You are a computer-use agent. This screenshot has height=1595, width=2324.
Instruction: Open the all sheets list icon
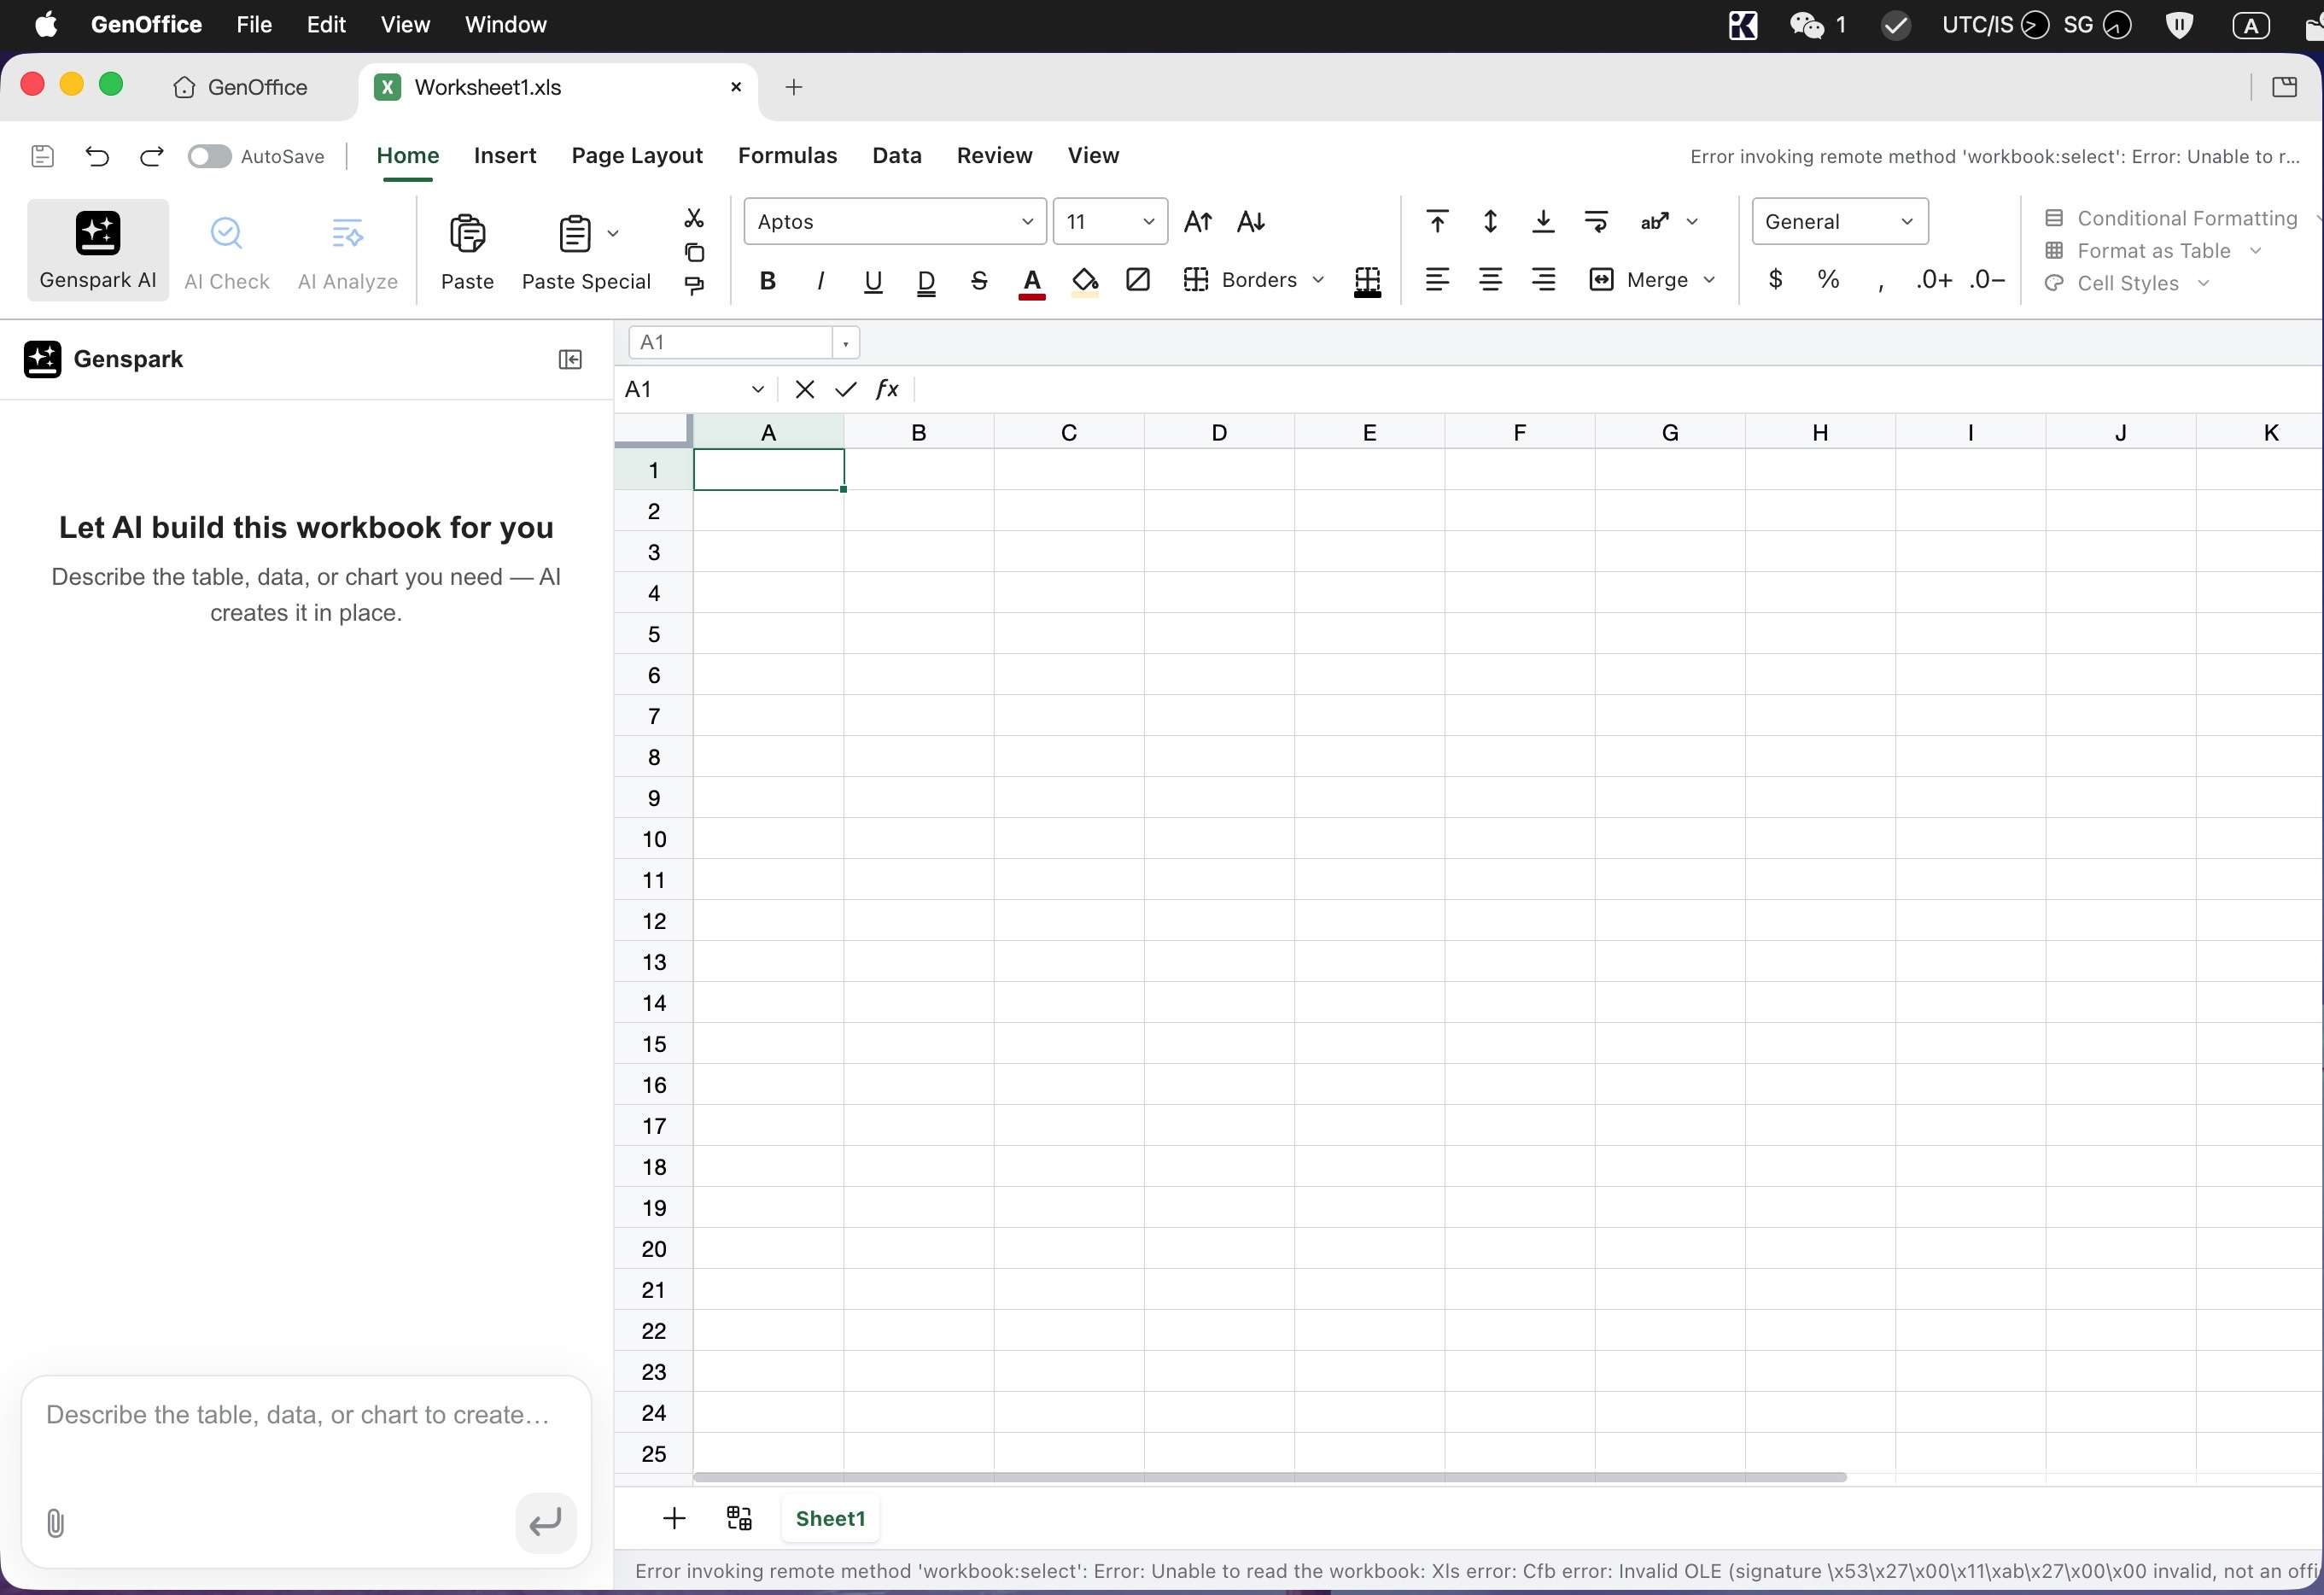point(739,1518)
